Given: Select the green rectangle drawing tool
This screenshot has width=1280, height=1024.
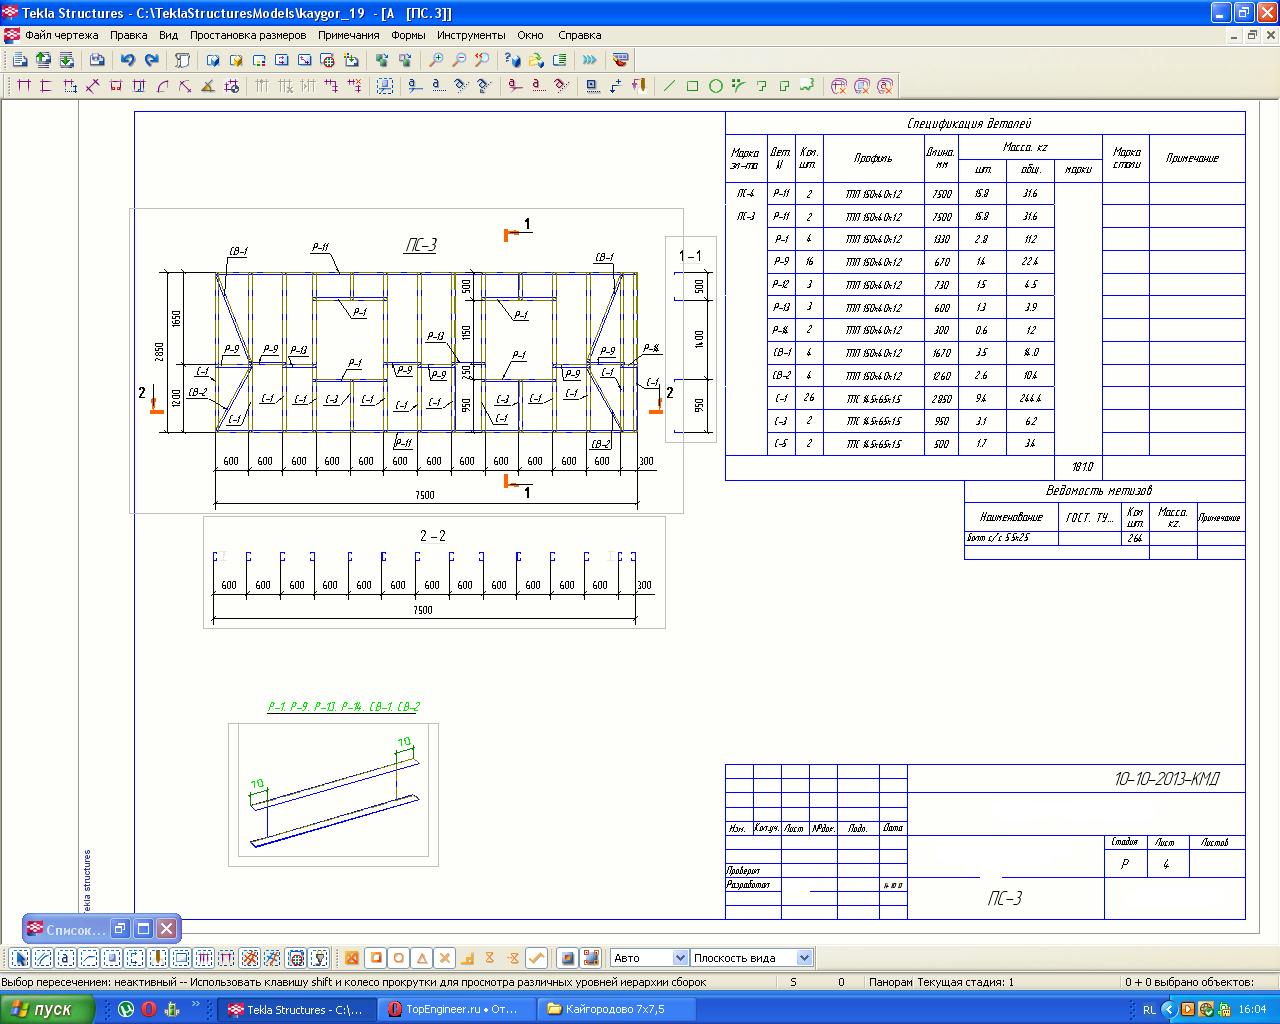Looking at the screenshot, I should (692, 86).
